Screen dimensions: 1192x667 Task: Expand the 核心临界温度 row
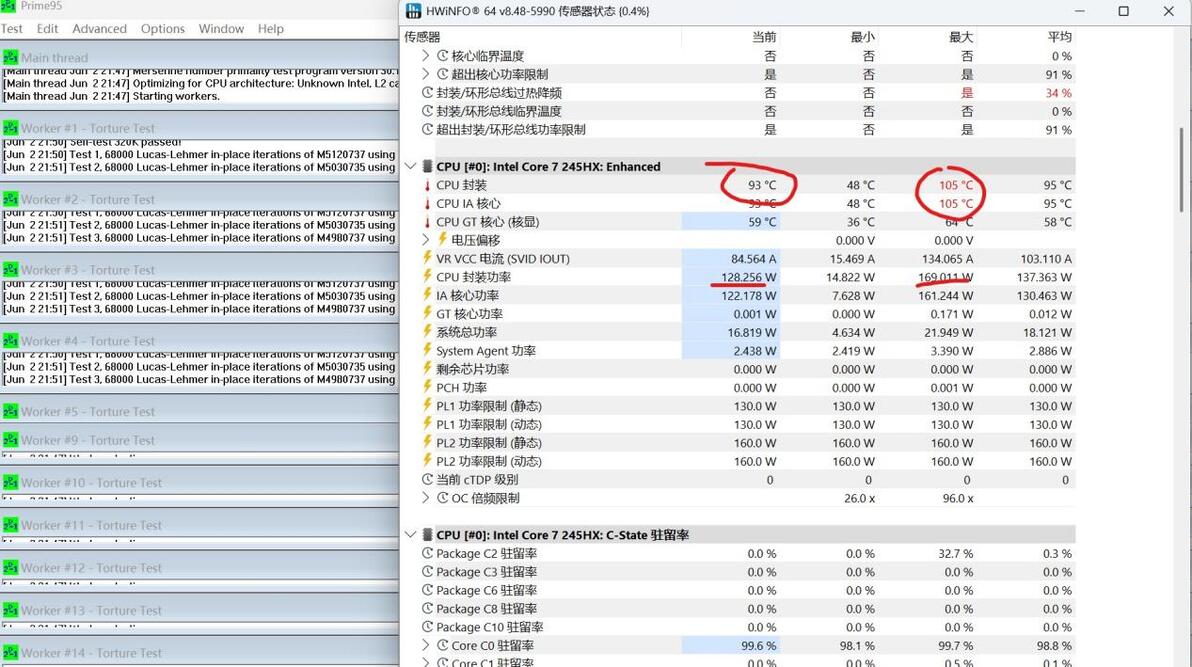[426, 56]
